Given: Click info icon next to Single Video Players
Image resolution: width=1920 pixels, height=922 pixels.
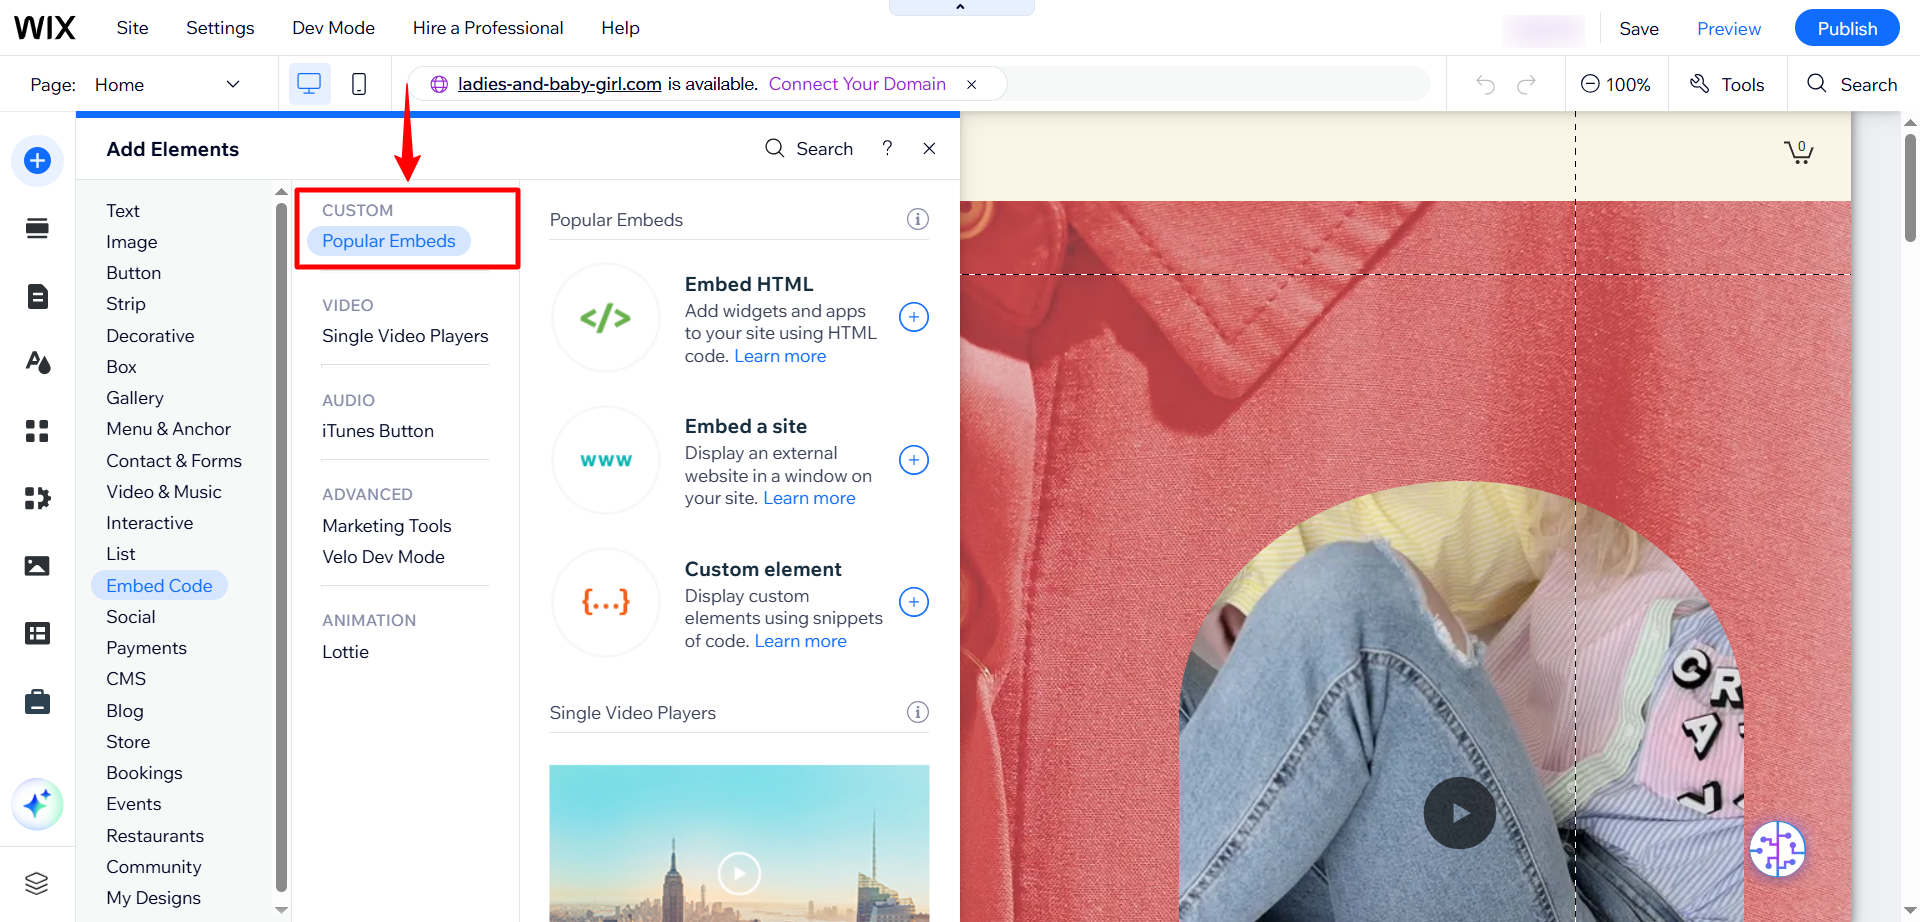Looking at the screenshot, I should point(917,712).
